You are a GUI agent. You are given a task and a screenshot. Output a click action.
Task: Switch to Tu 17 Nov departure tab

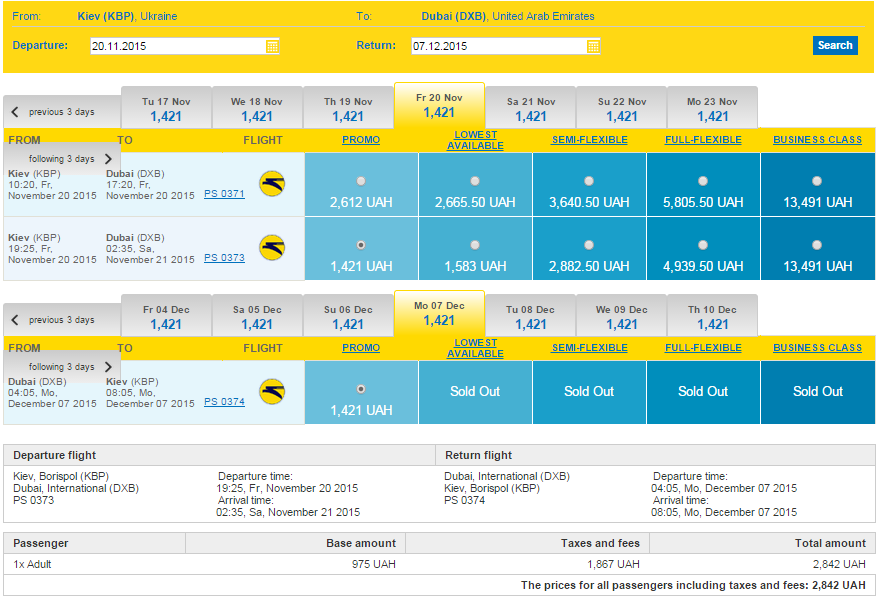click(166, 109)
